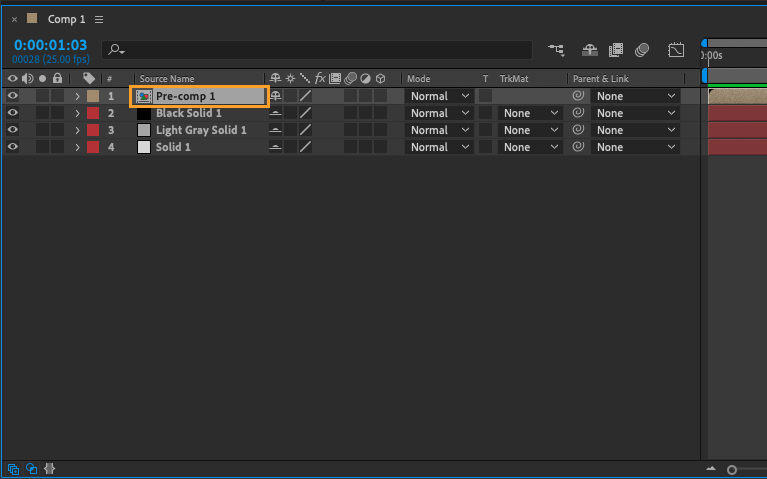Click frame count 00028 (25.00 fps)
This screenshot has width=767, height=479.
pos(51,59)
